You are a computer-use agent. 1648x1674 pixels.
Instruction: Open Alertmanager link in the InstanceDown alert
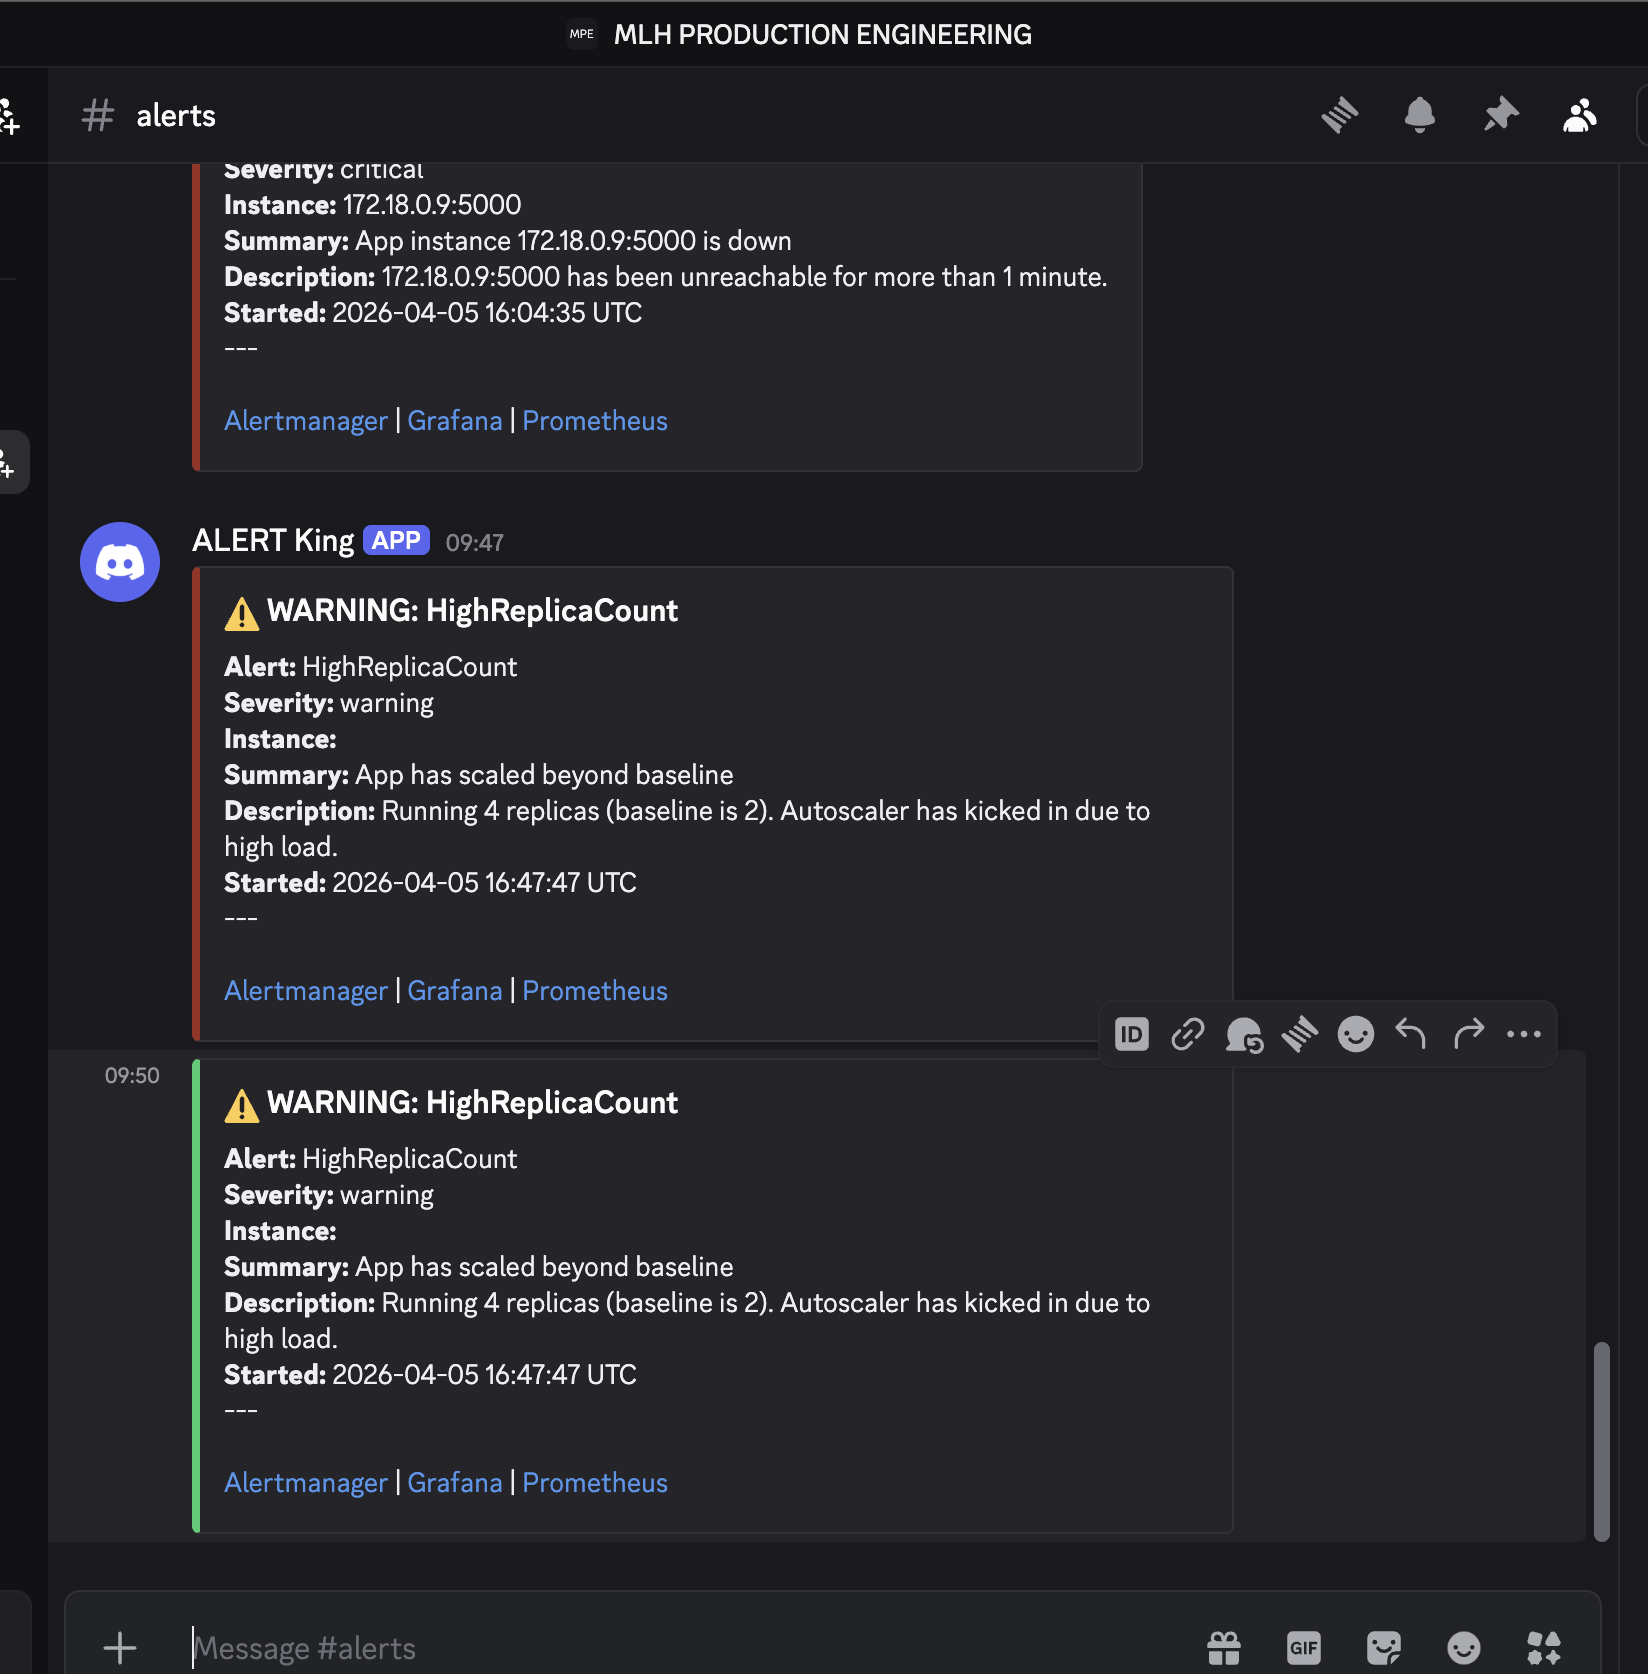tap(305, 421)
